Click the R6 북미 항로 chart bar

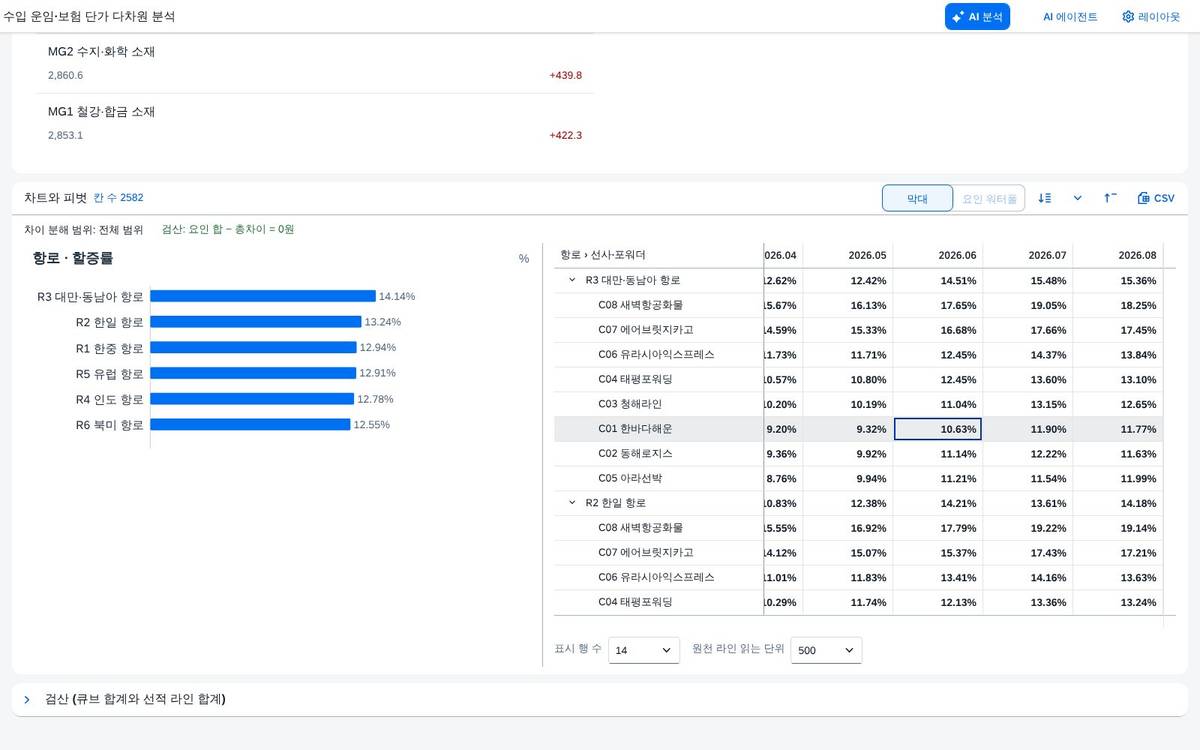(x=250, y=424)
